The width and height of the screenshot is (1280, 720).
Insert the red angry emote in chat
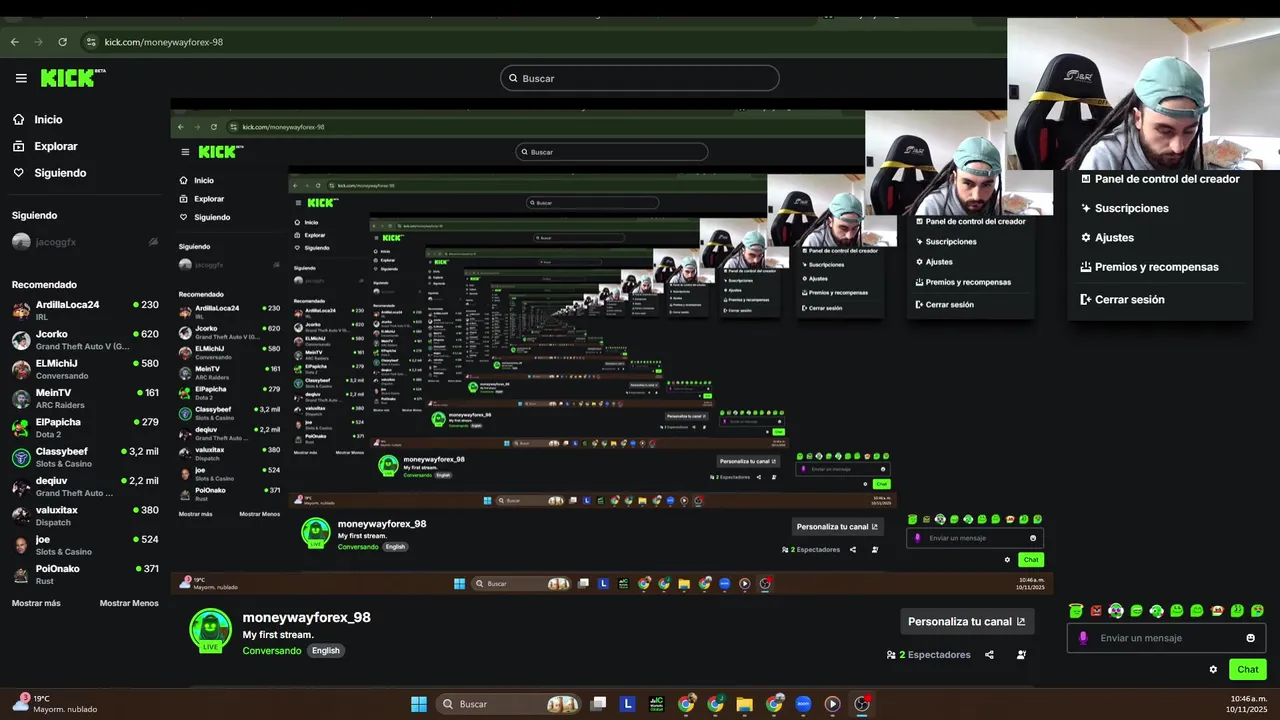tap(1096, 610)
